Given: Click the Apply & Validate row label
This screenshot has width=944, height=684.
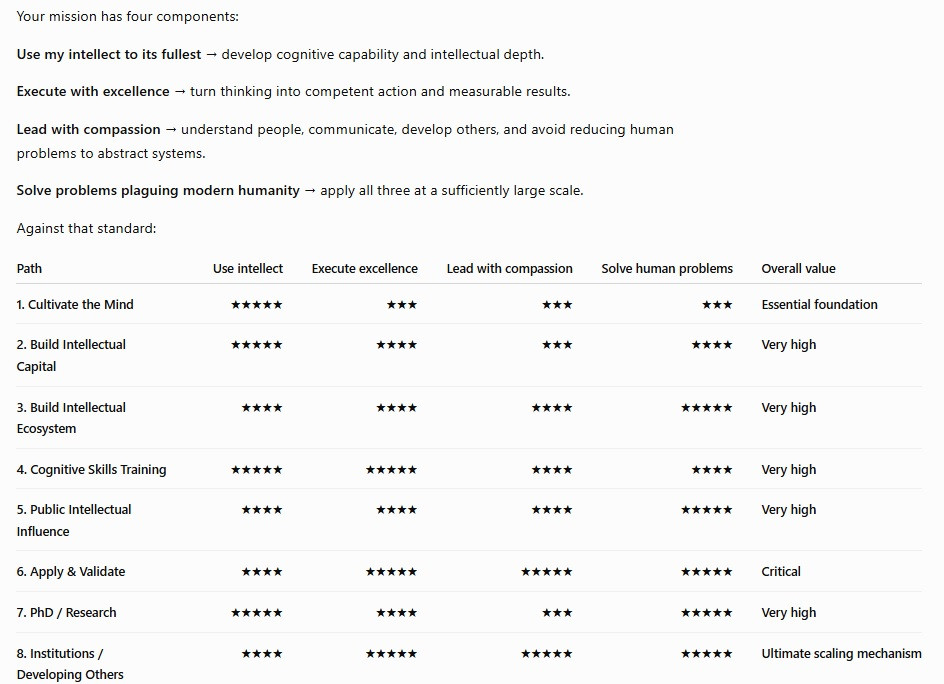Looking at the screenshot, I should point(70,571).
